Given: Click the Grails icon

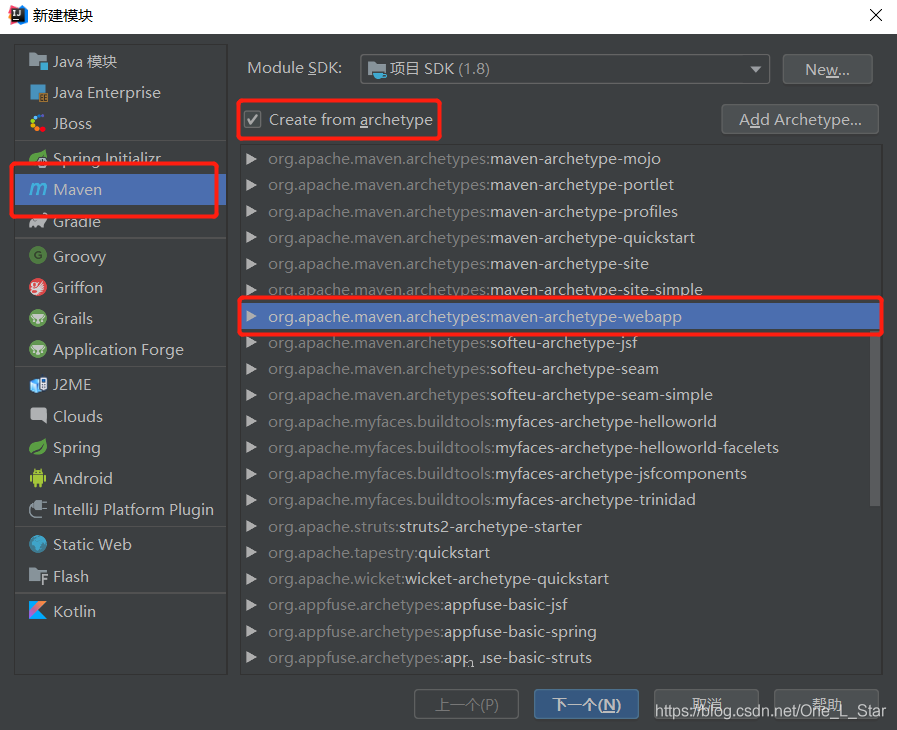Looking at the screenshot, I should (38, 318).
